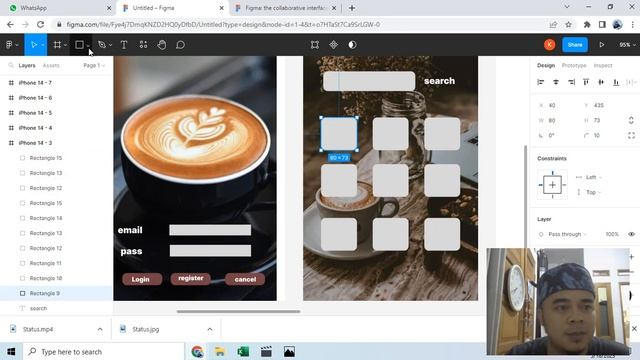Select the Move tool
The image size is (640, 360).
pos(34,45)
